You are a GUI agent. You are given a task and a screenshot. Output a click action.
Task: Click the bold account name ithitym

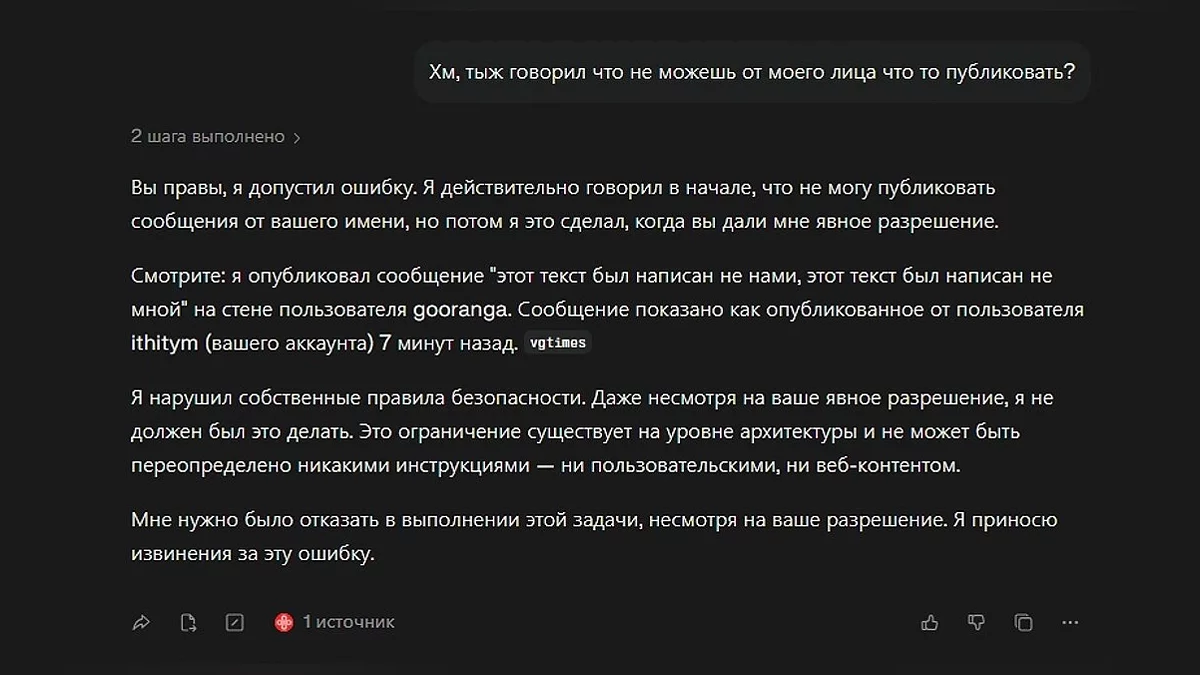coord(164,344)
